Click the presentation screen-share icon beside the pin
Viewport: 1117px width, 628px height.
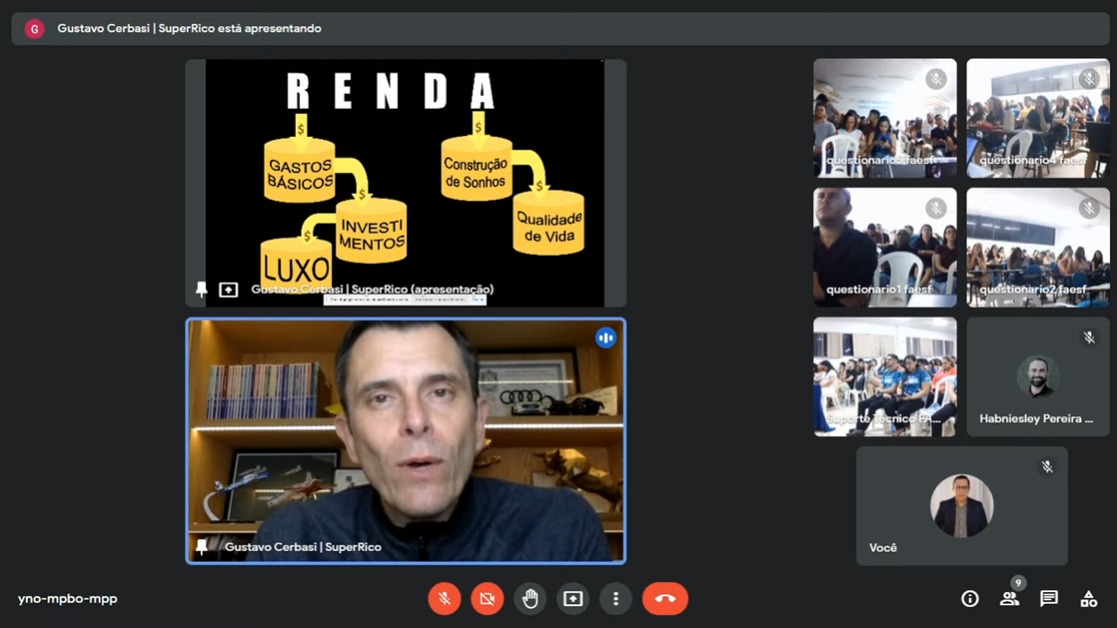[x=228, y=290]
